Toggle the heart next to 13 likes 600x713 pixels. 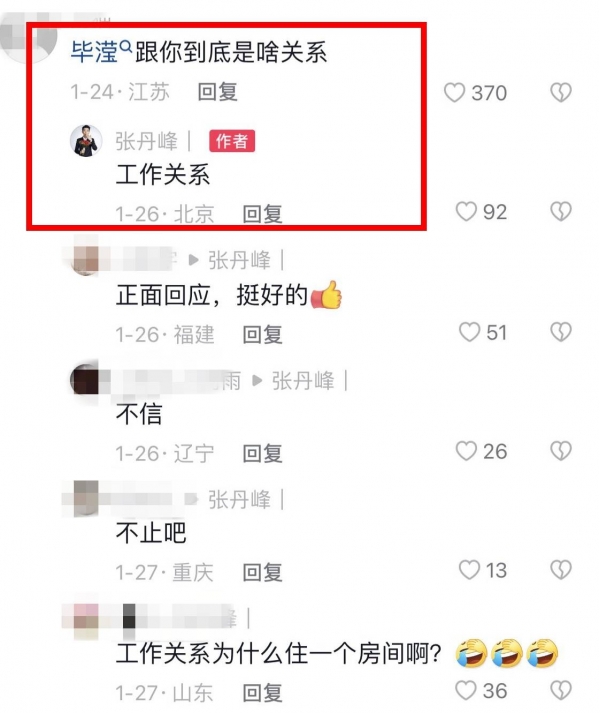pyautogui.click(x=469, y=570)
